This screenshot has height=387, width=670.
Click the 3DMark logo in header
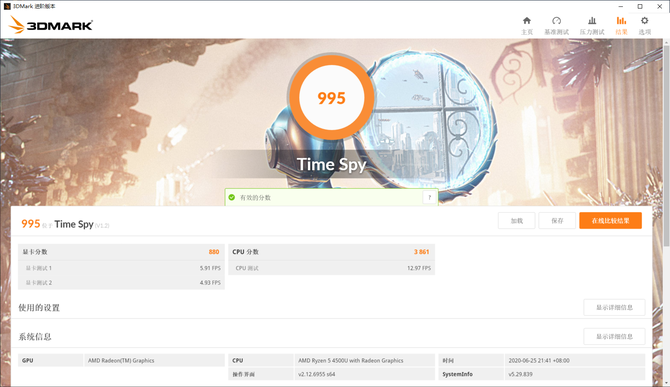[50, 25]
